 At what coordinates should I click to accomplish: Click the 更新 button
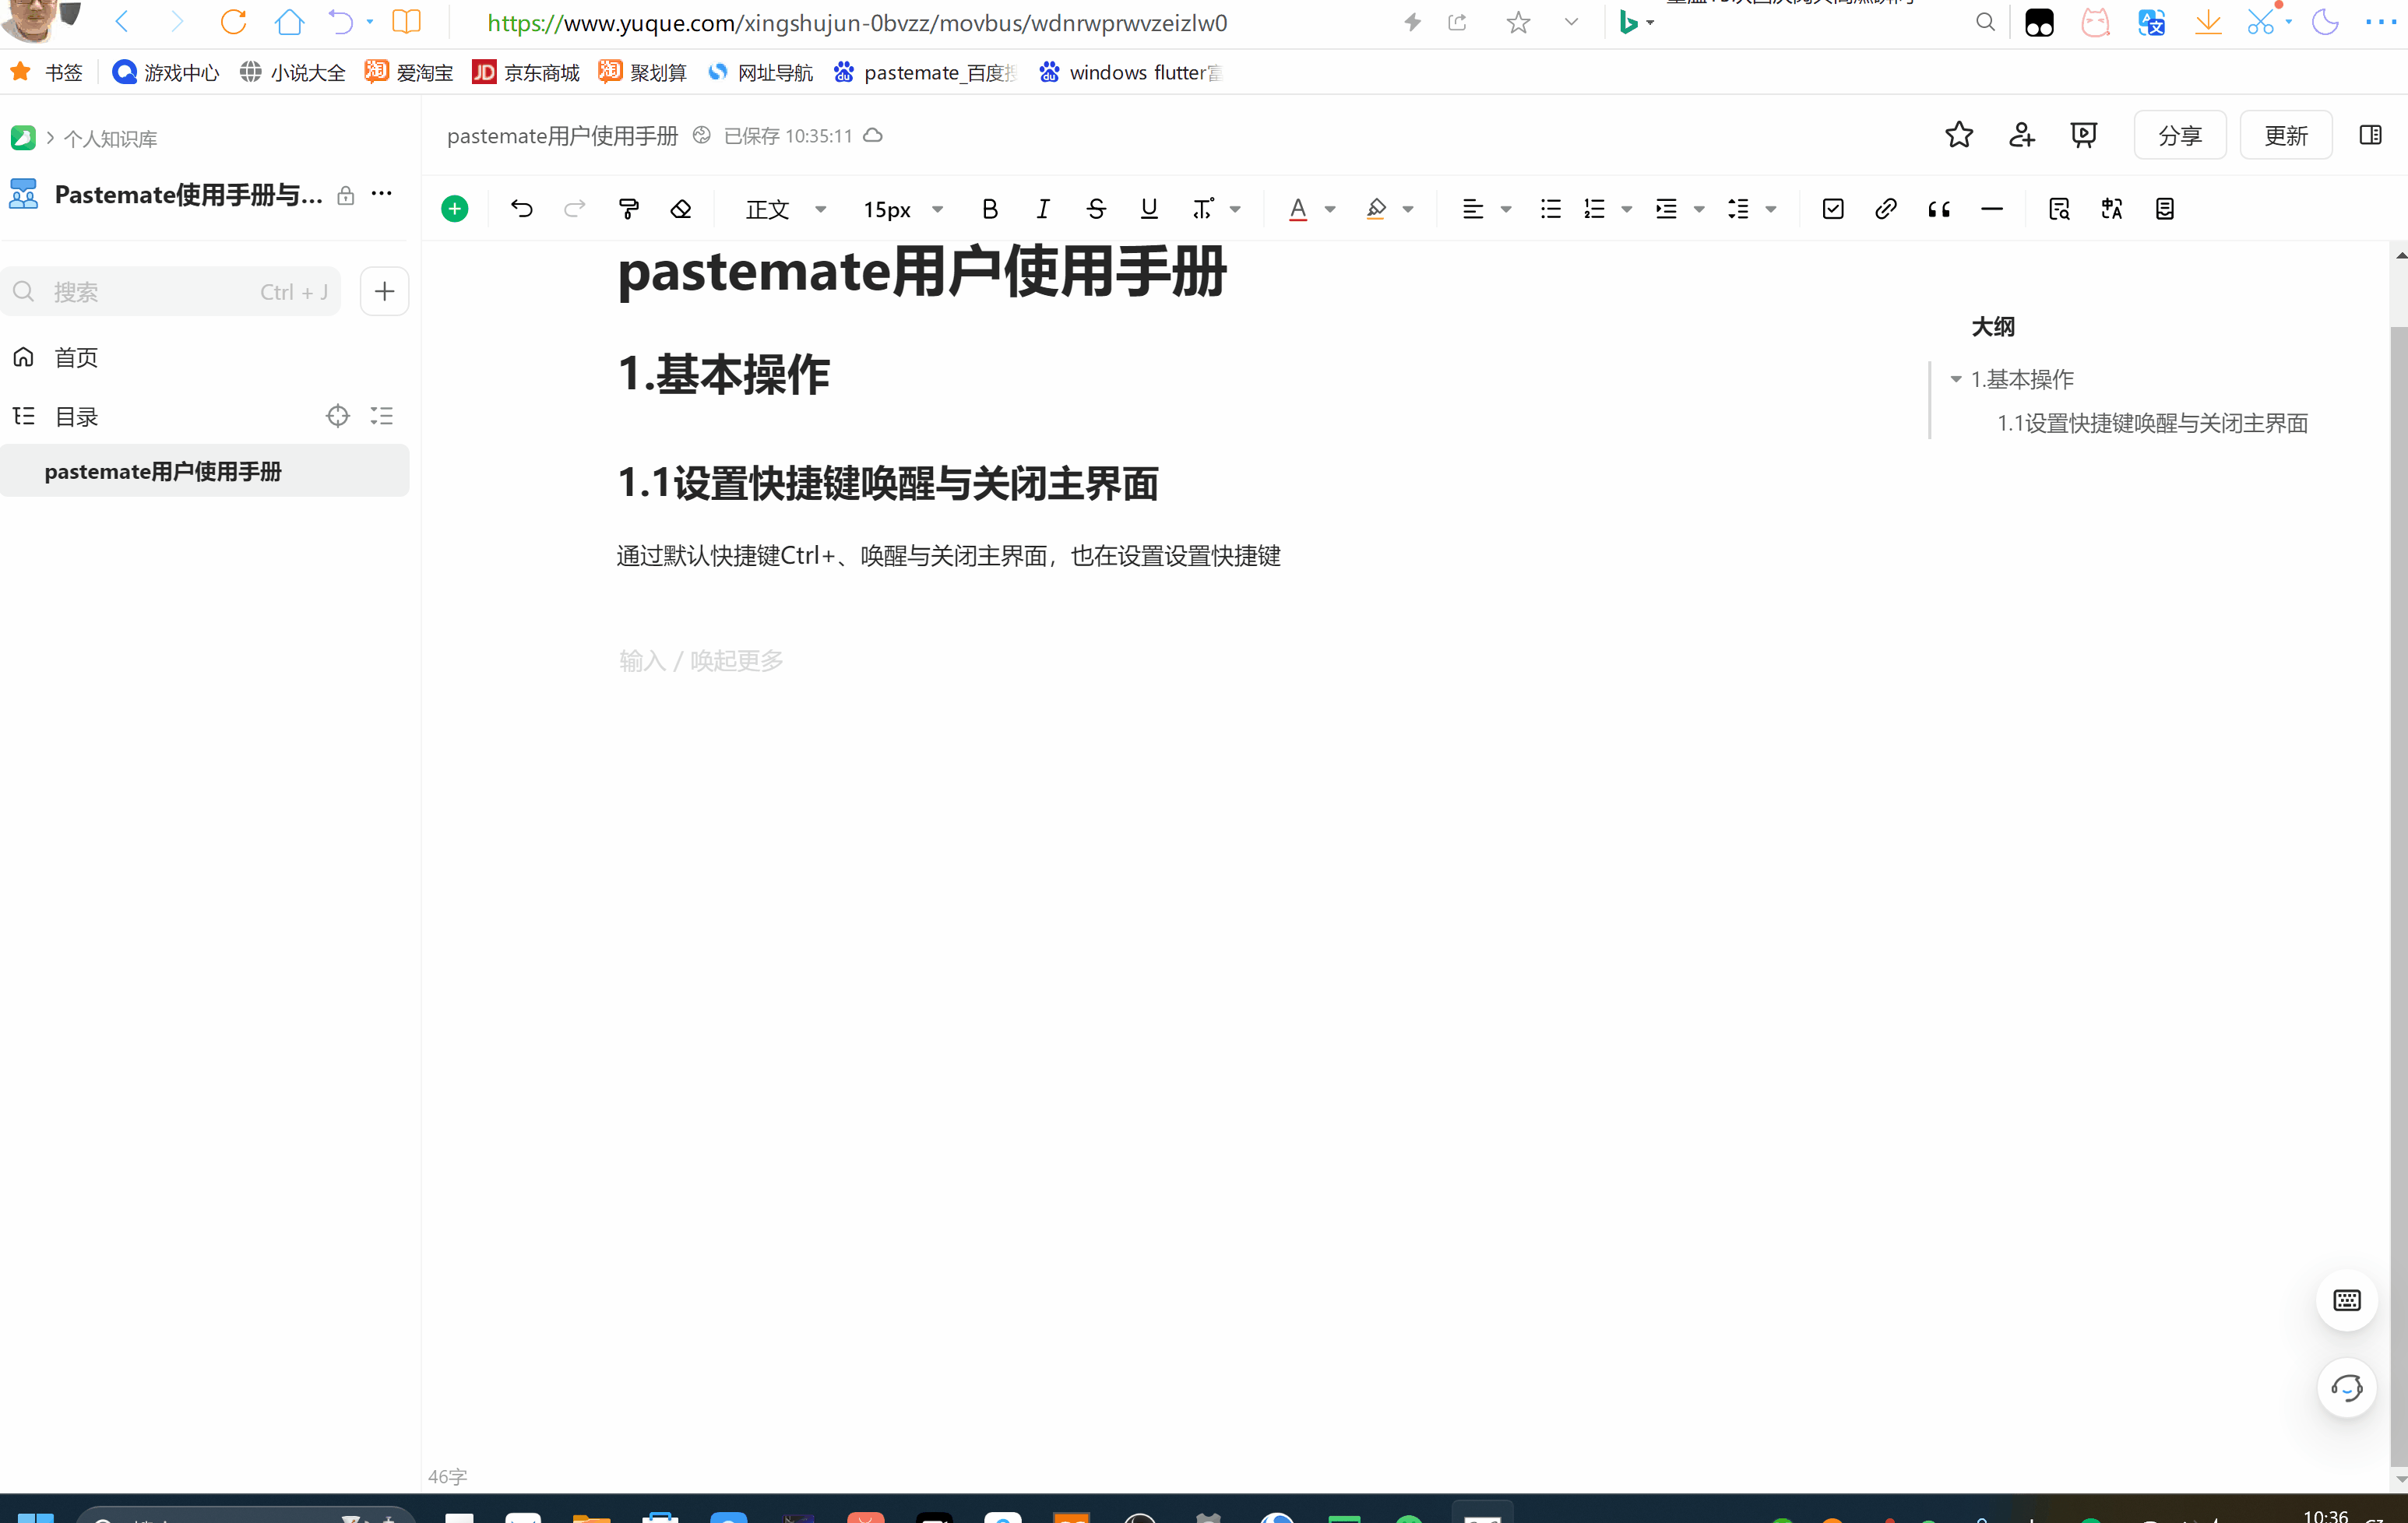pyautogui.click(x=2285, y=135)
